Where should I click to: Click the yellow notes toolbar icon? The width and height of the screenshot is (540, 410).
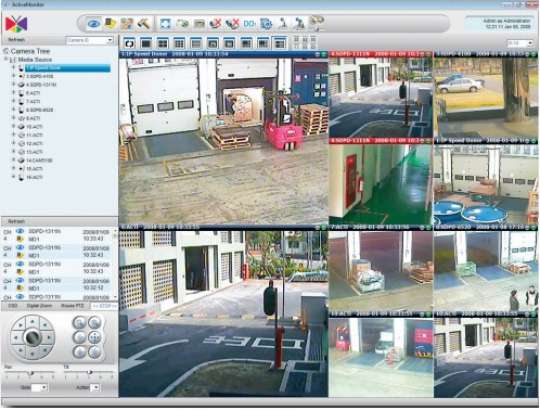(110, 23)
